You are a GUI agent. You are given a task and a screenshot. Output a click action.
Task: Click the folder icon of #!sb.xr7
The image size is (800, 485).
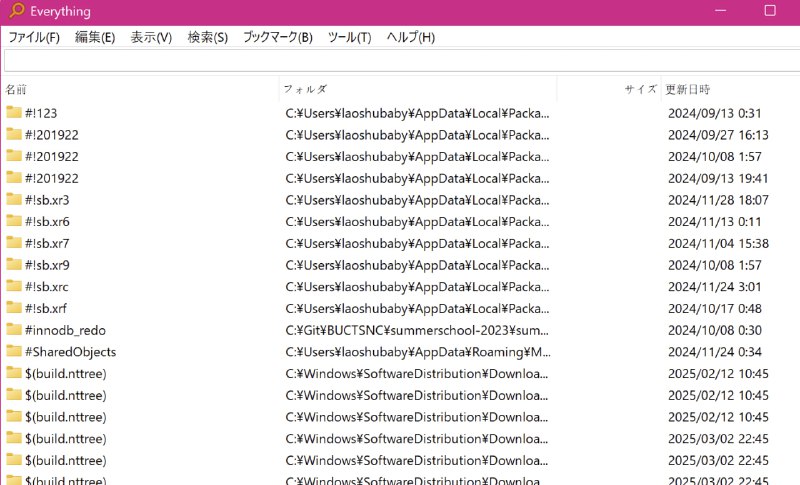tap(14, 242)
